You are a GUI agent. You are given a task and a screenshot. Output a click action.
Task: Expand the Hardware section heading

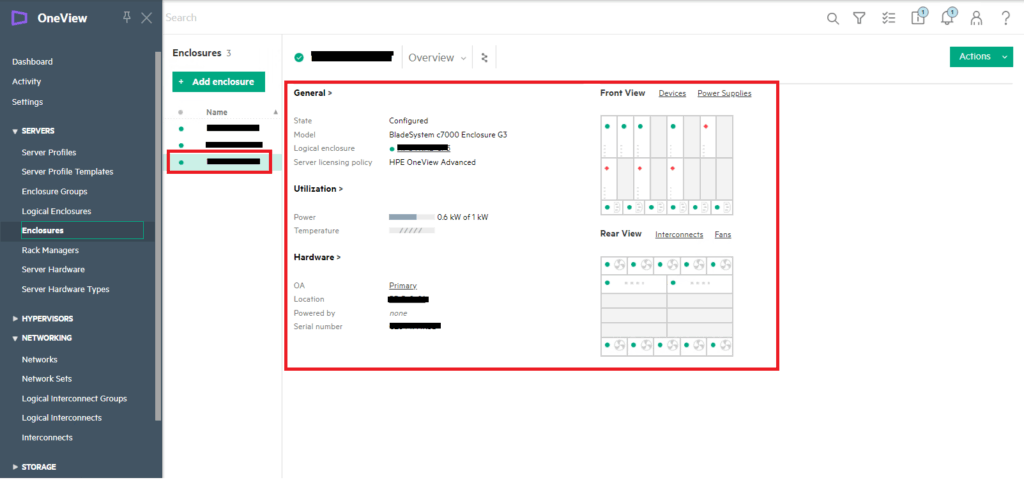click(317, 257)
